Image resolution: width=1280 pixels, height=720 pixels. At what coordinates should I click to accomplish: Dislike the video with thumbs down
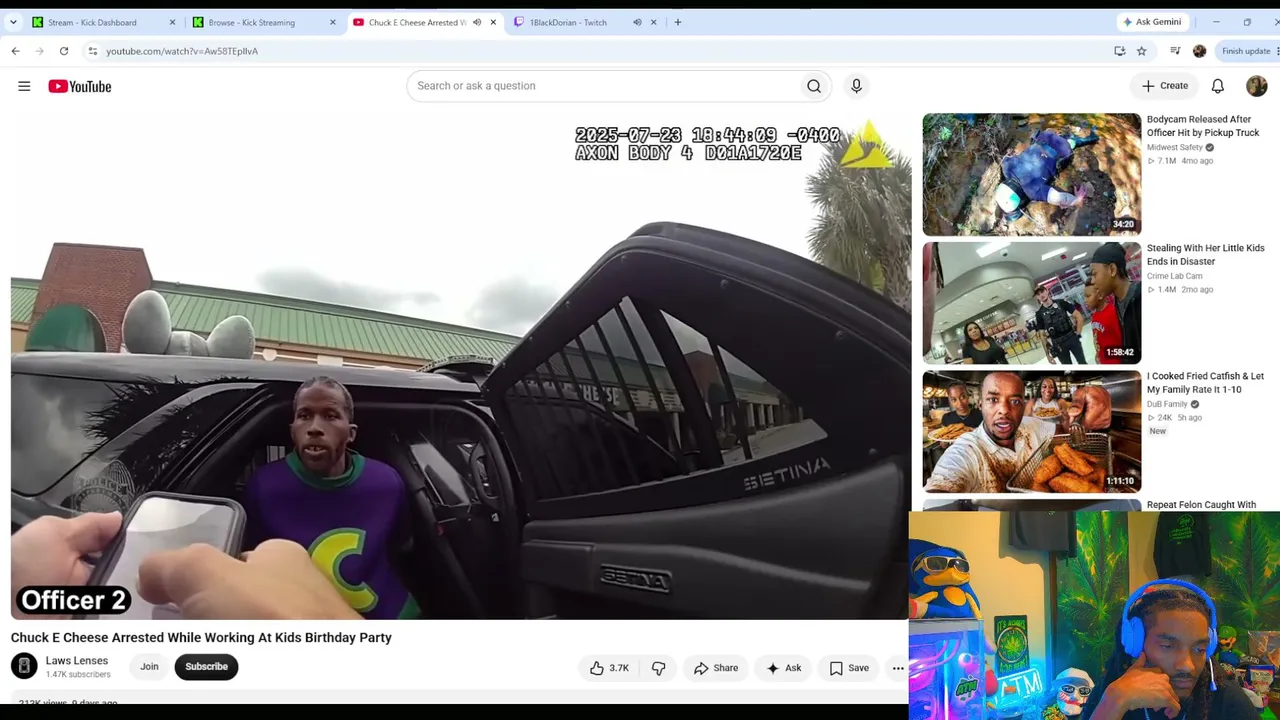pyautogui.click(x=658, y=668)
